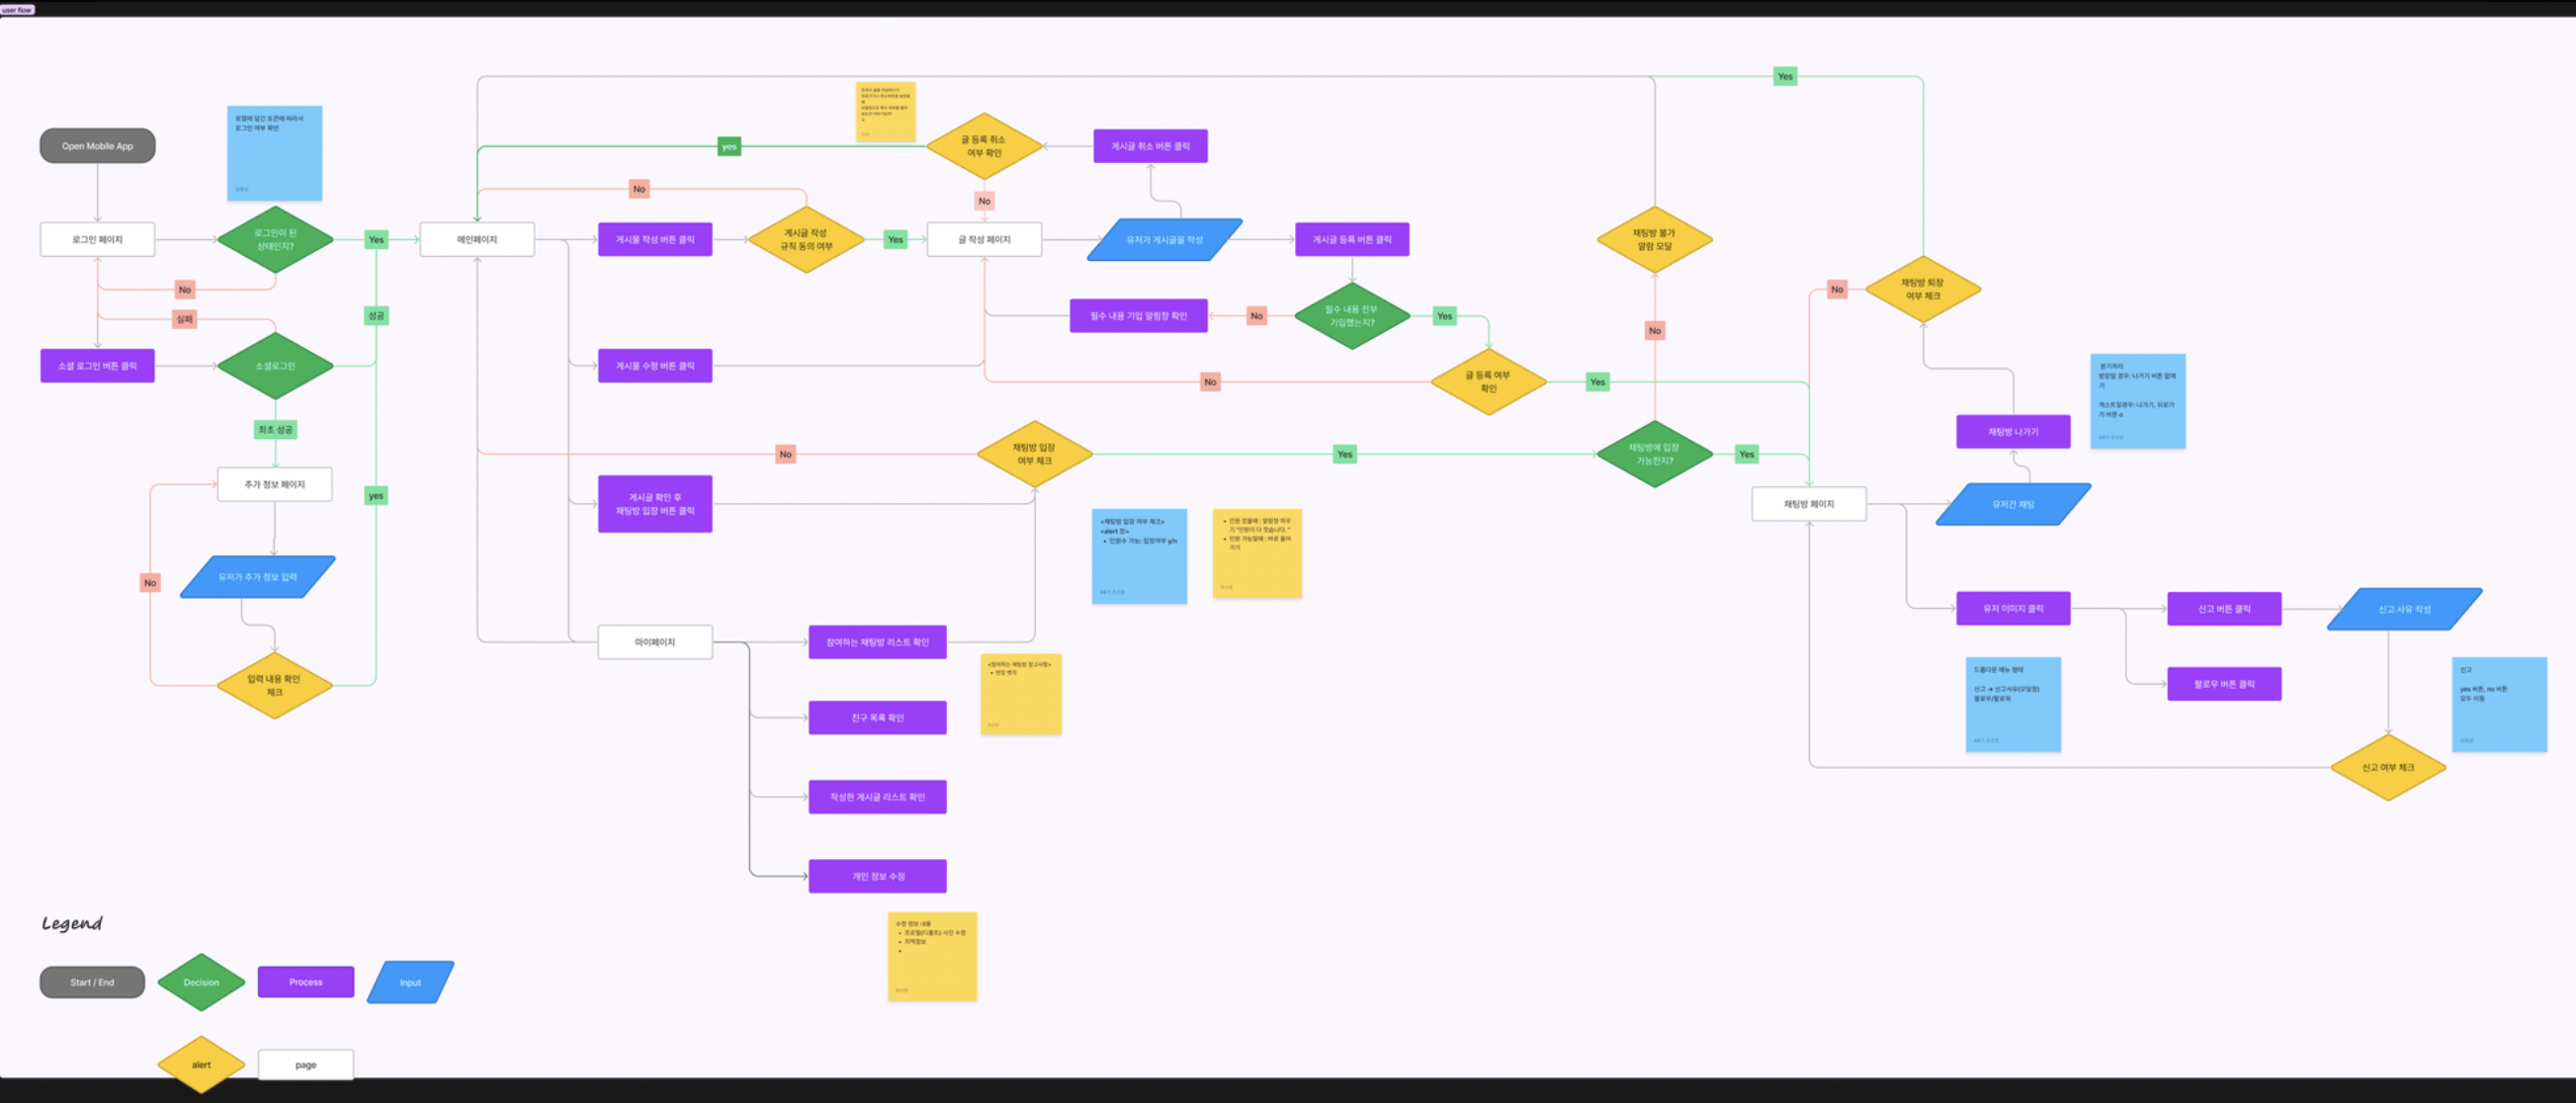Screen dimensions: 2576x1103
Task: Select the Open Mobile App start node
Action: click(x=97, y=146)
